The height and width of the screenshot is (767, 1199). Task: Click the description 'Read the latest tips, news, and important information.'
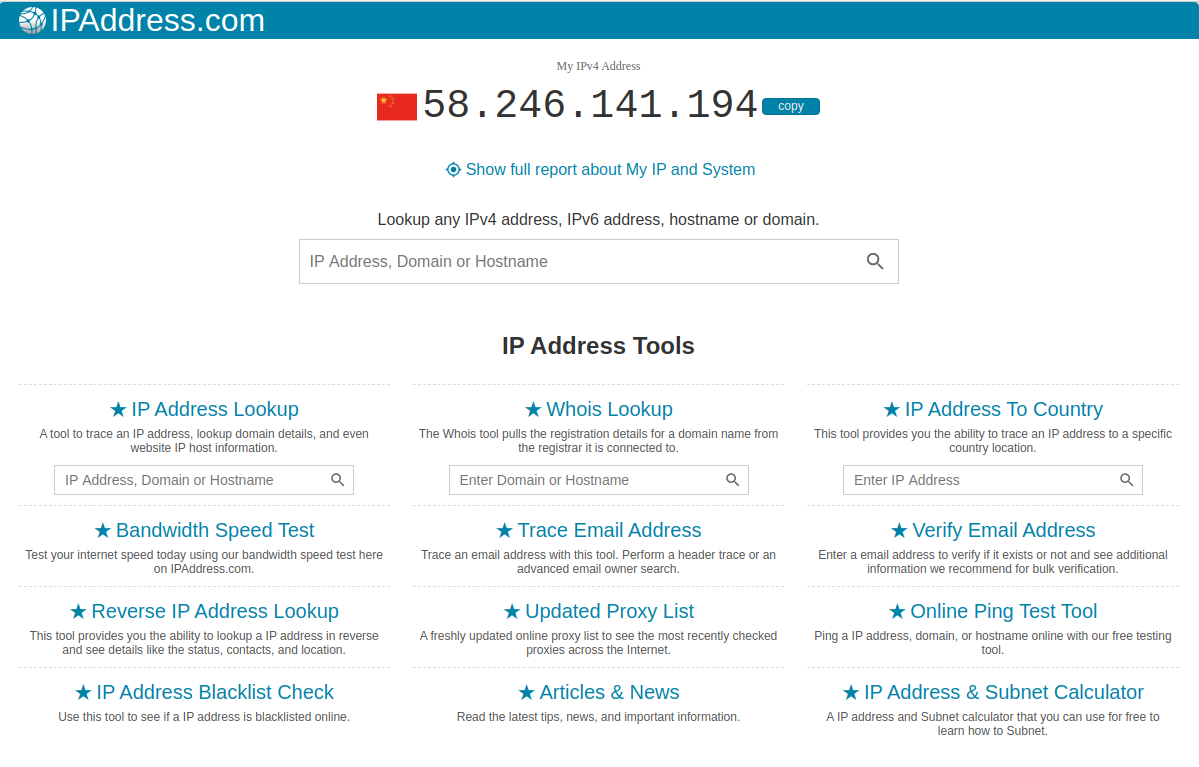599,717
